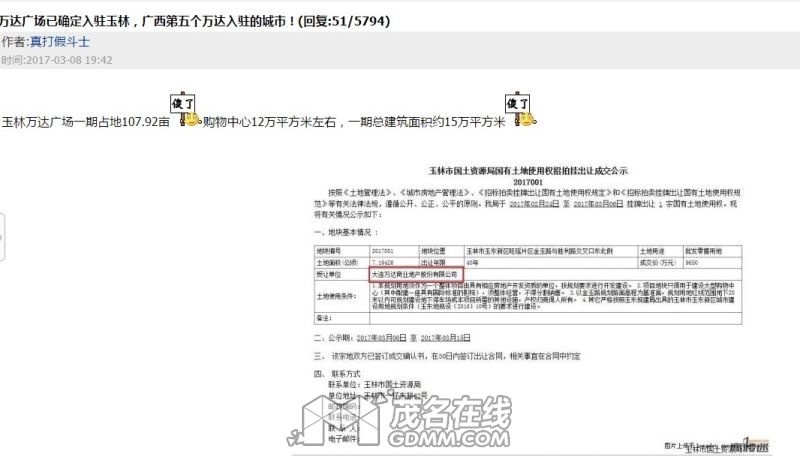The height and width of the screenshot is (460, 800).
Task: Click the second 傻了 sign emoticon after 15万平方米
Action: tap(520, 109)
